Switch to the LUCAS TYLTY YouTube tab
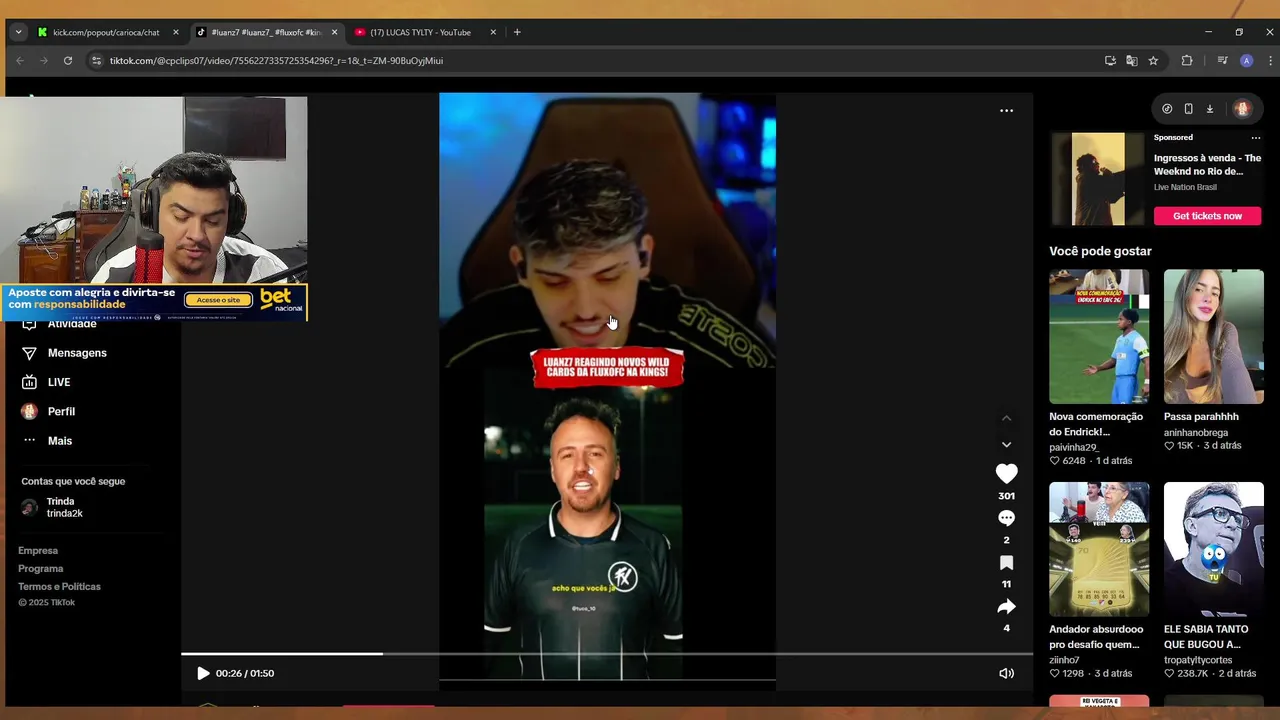Screen dimensions: 1280x720 click(420, 32)
